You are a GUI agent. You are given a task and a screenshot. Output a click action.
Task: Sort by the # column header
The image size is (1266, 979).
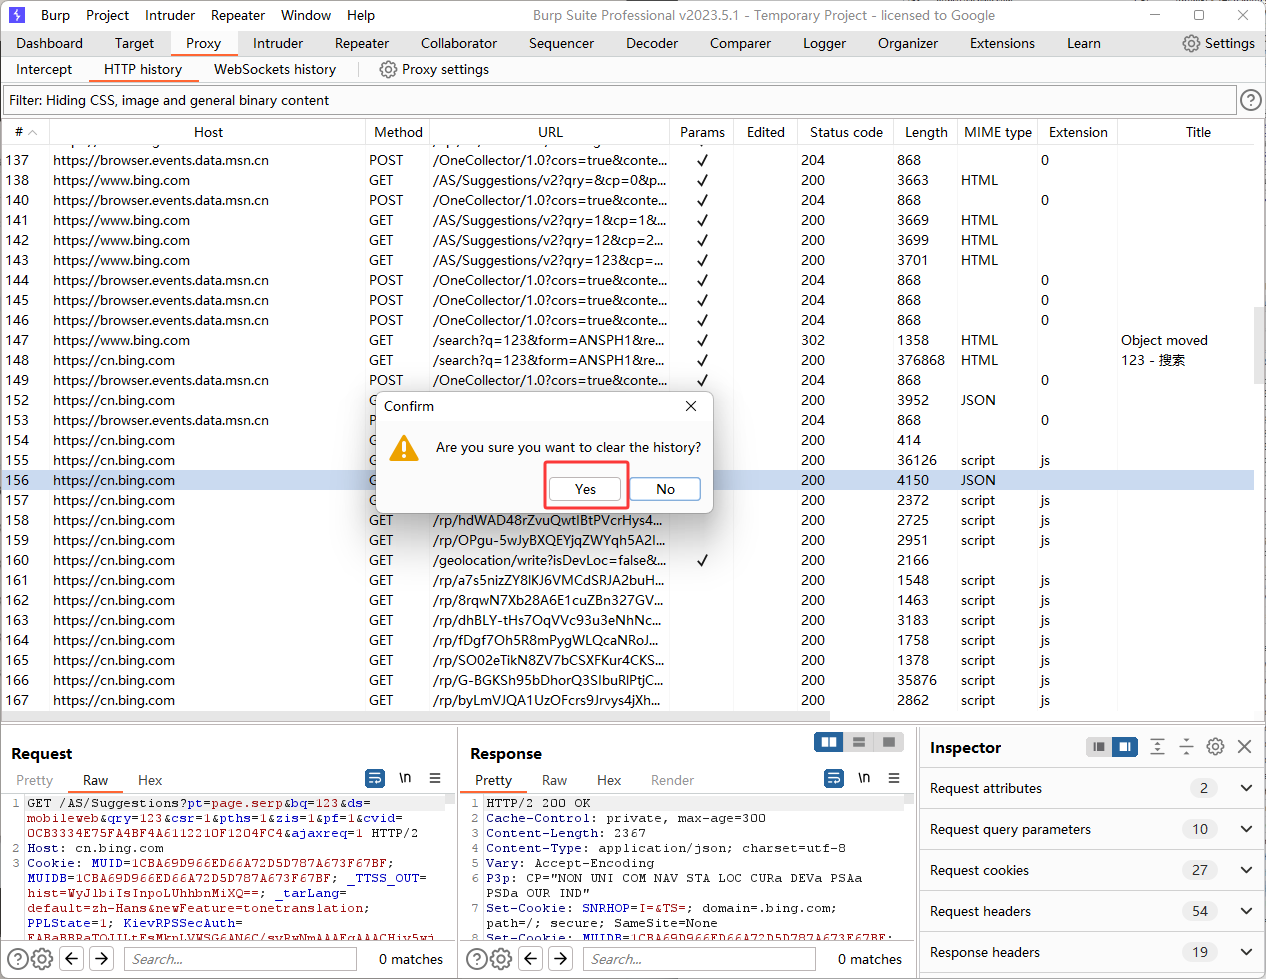click(25, 132)
